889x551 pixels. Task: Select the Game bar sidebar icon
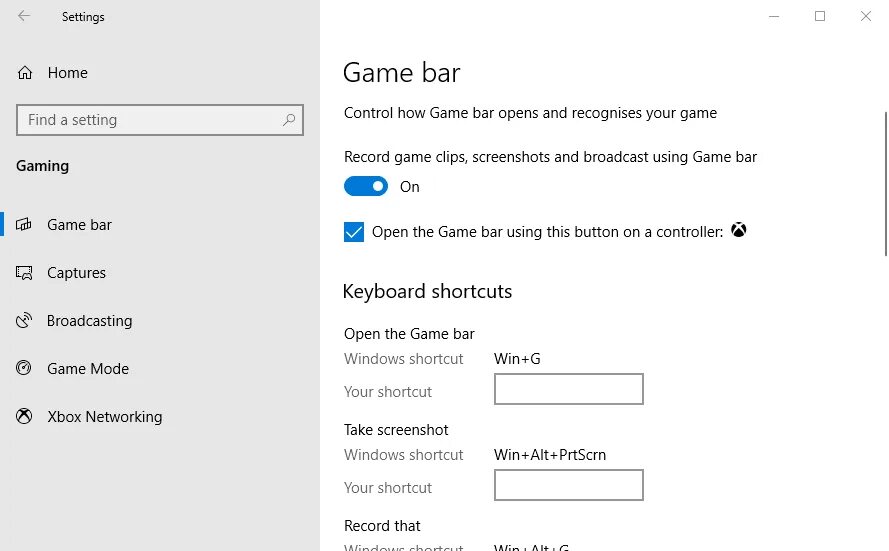[24, 224]
